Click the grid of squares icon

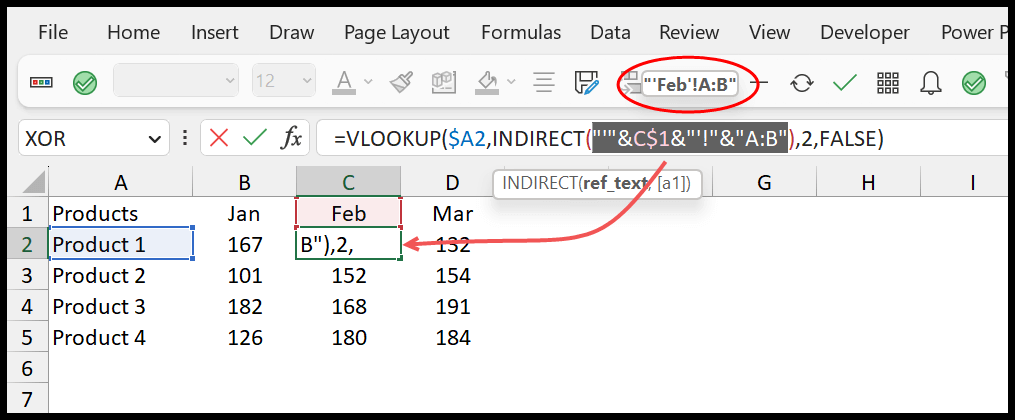888,83
